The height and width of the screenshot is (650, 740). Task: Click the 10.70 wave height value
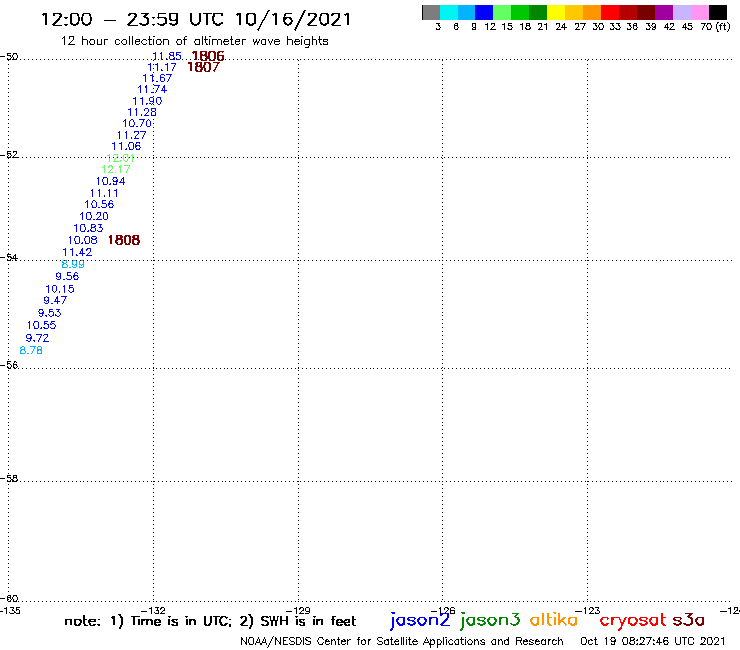click(137, 124)
